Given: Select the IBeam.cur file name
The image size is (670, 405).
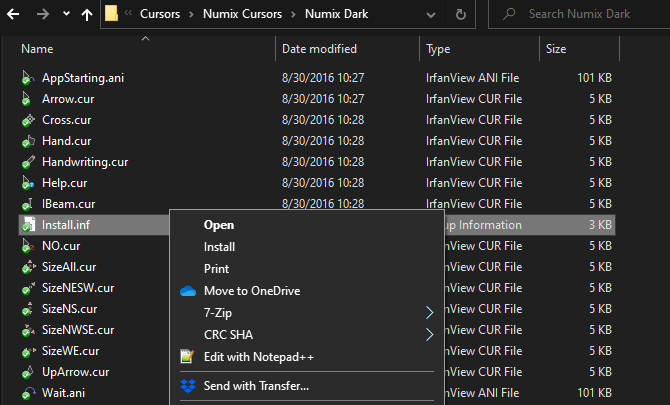Looking at the screenshot, I should point(68,204).
